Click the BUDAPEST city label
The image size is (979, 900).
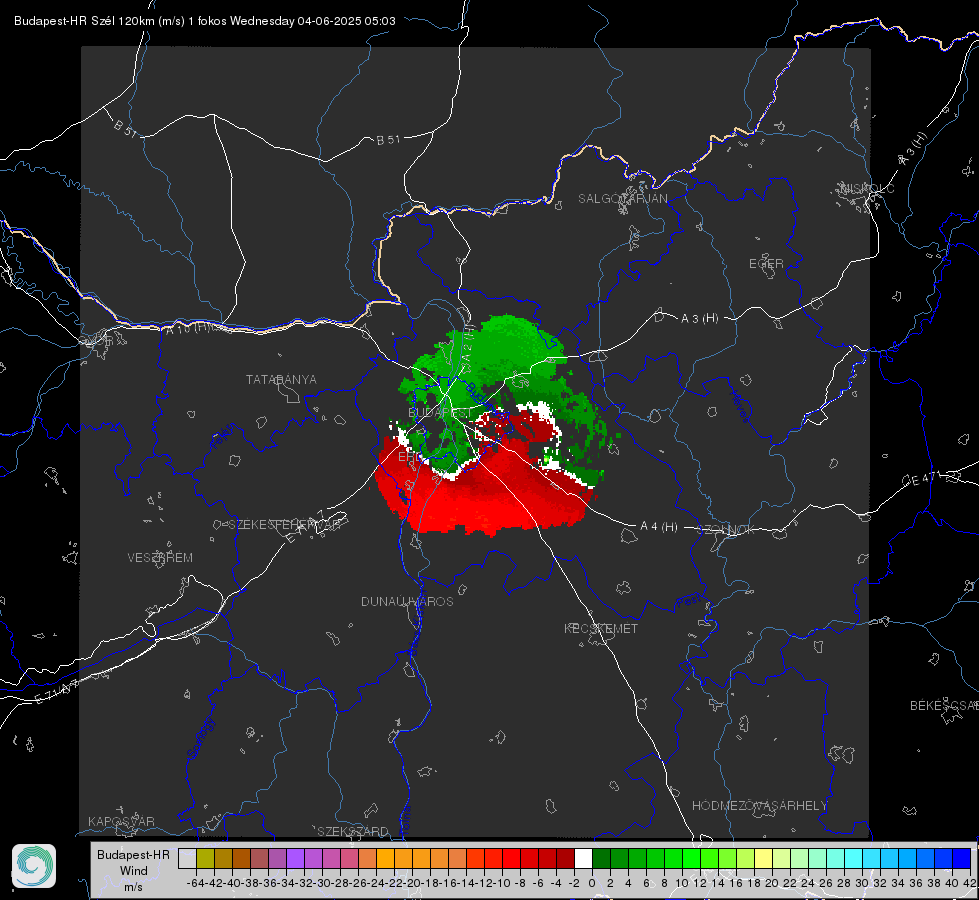440,413
